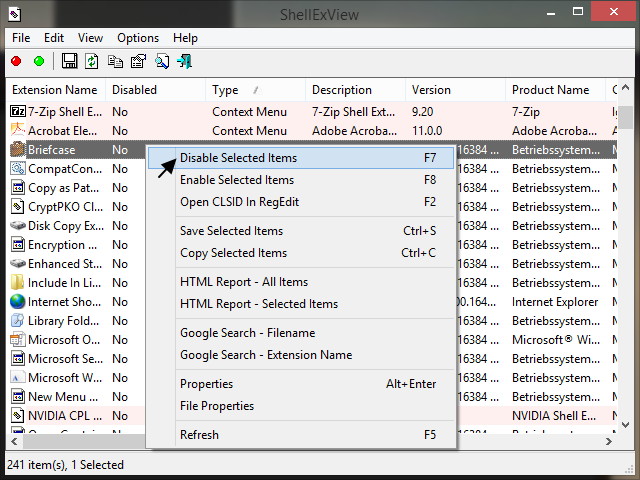Open the Help menu

pos(185,38)
